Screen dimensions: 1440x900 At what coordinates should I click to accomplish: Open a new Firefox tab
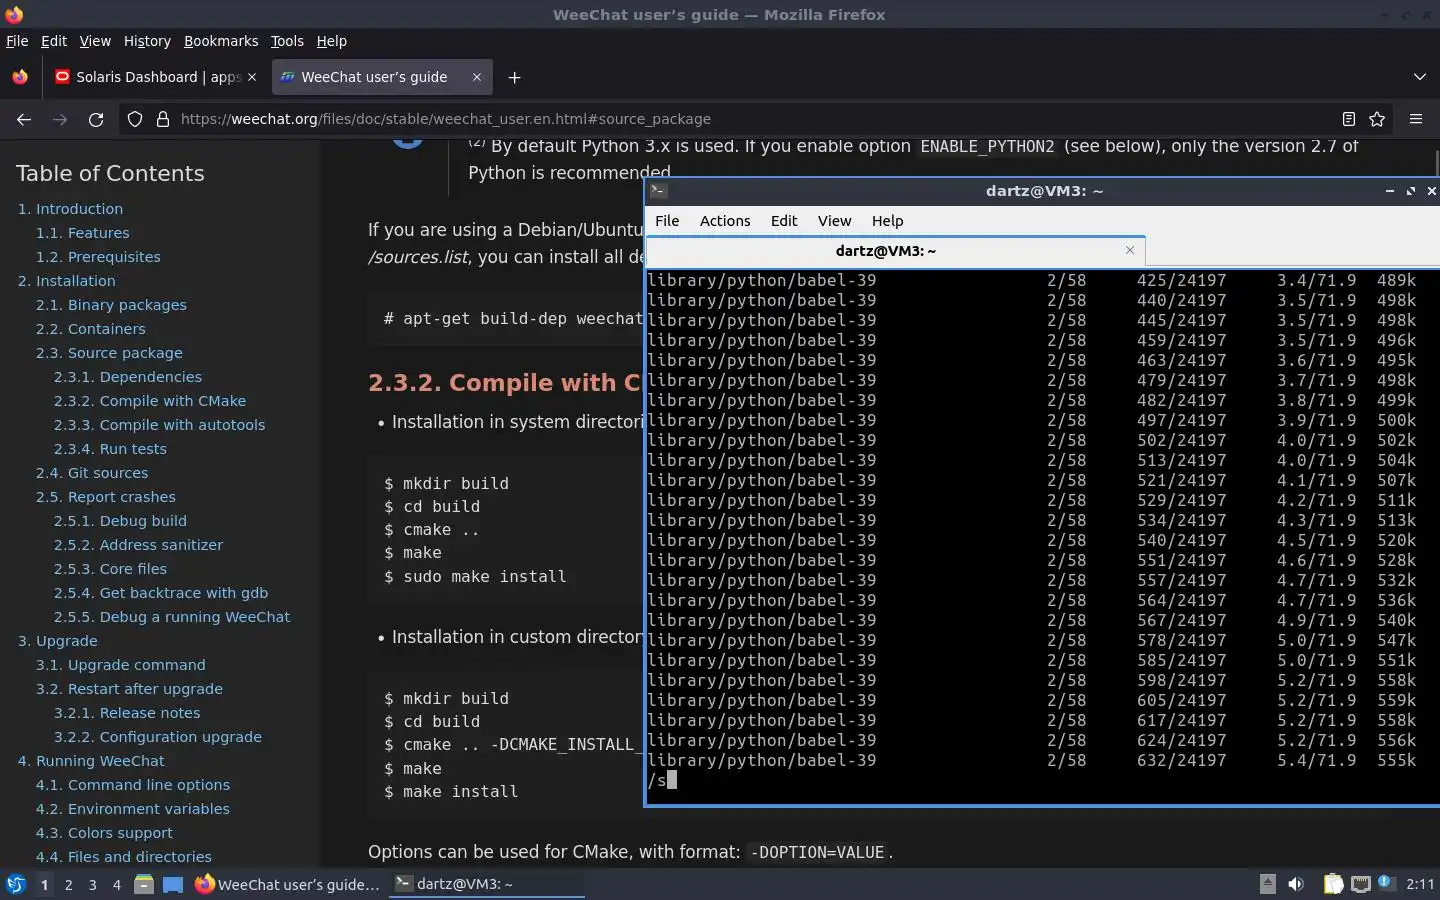click(514, 77)
